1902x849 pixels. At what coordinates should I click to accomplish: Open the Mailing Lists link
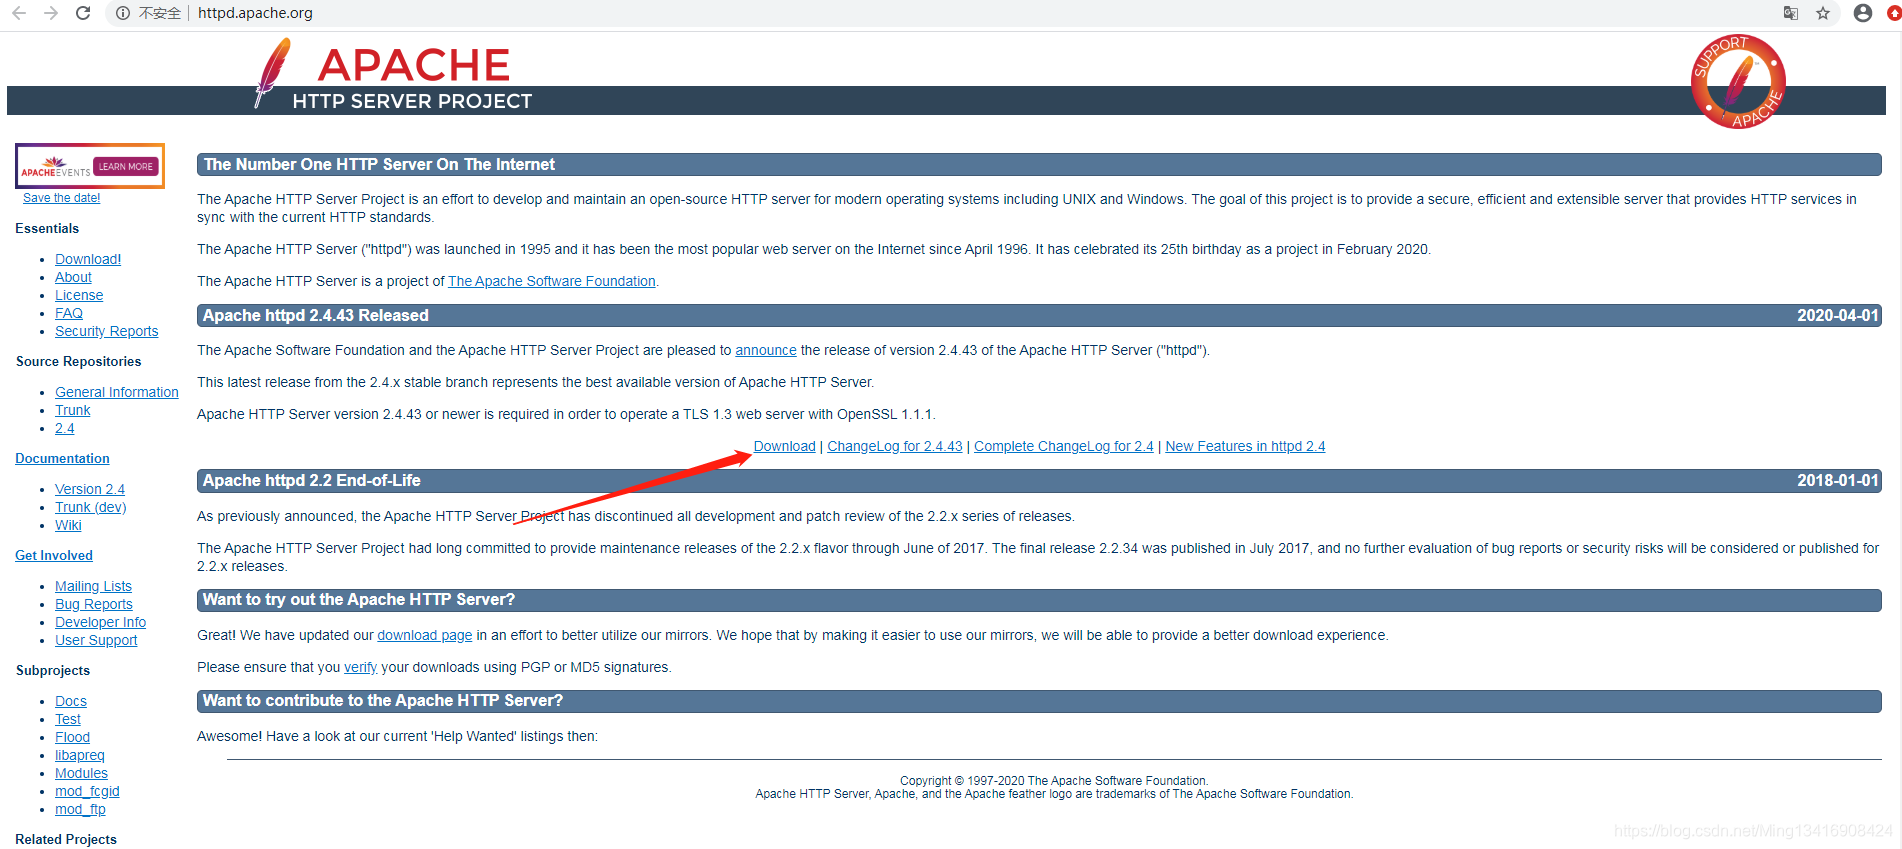[x=93, y=586]
